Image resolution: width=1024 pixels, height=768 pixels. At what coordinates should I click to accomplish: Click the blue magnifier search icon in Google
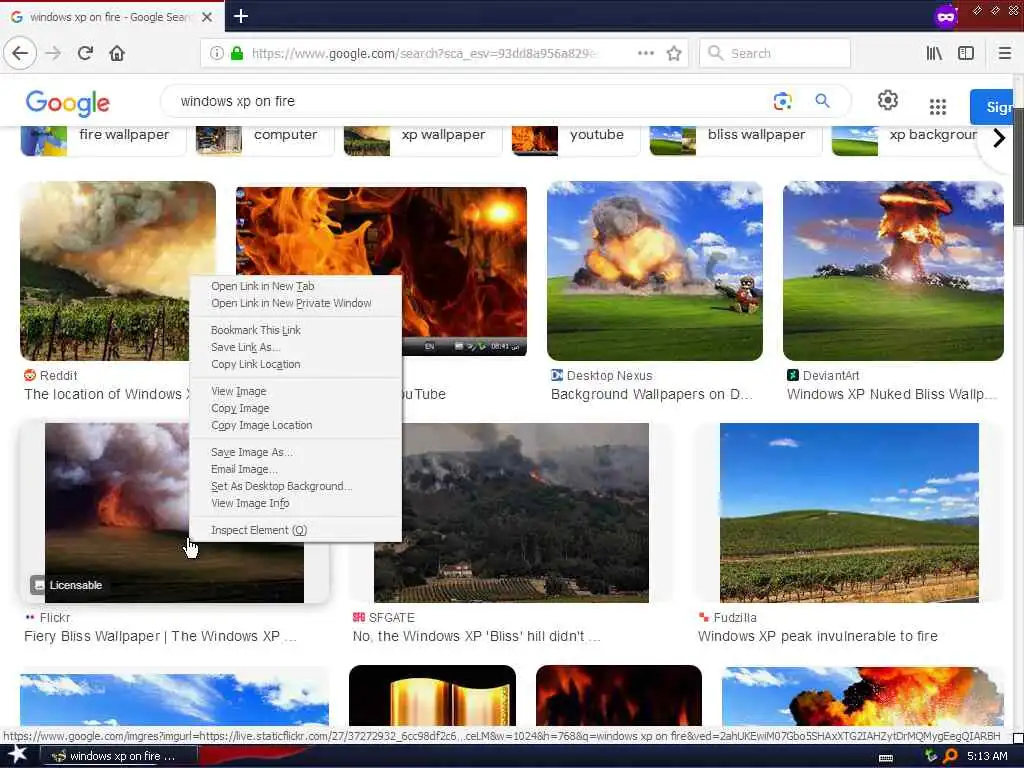coord(822,101)
